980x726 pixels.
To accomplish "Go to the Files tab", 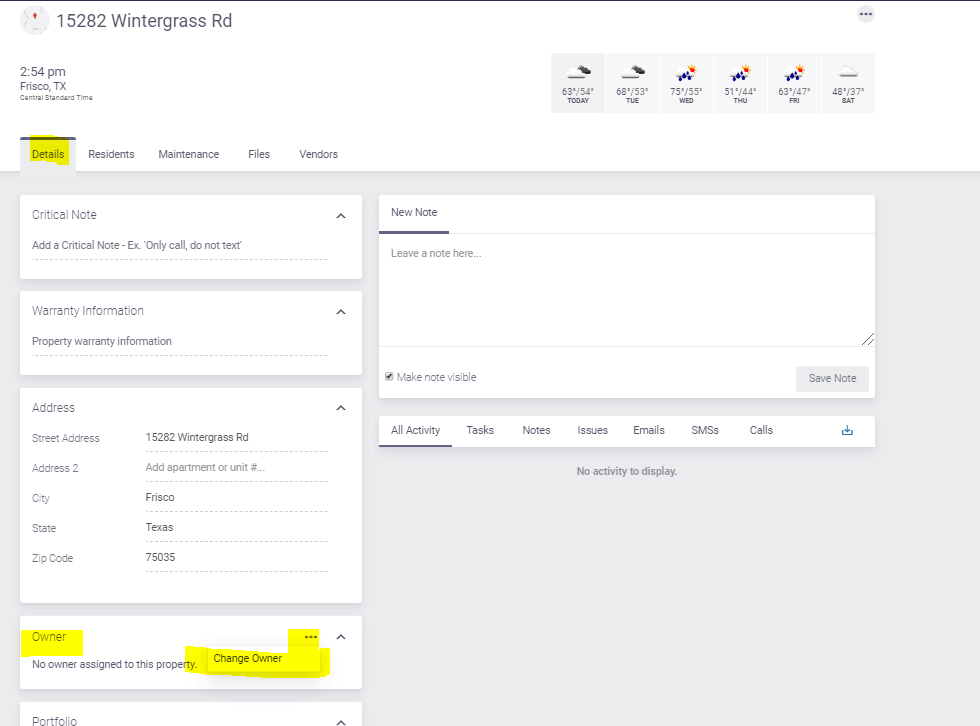I will coord(259,154).
